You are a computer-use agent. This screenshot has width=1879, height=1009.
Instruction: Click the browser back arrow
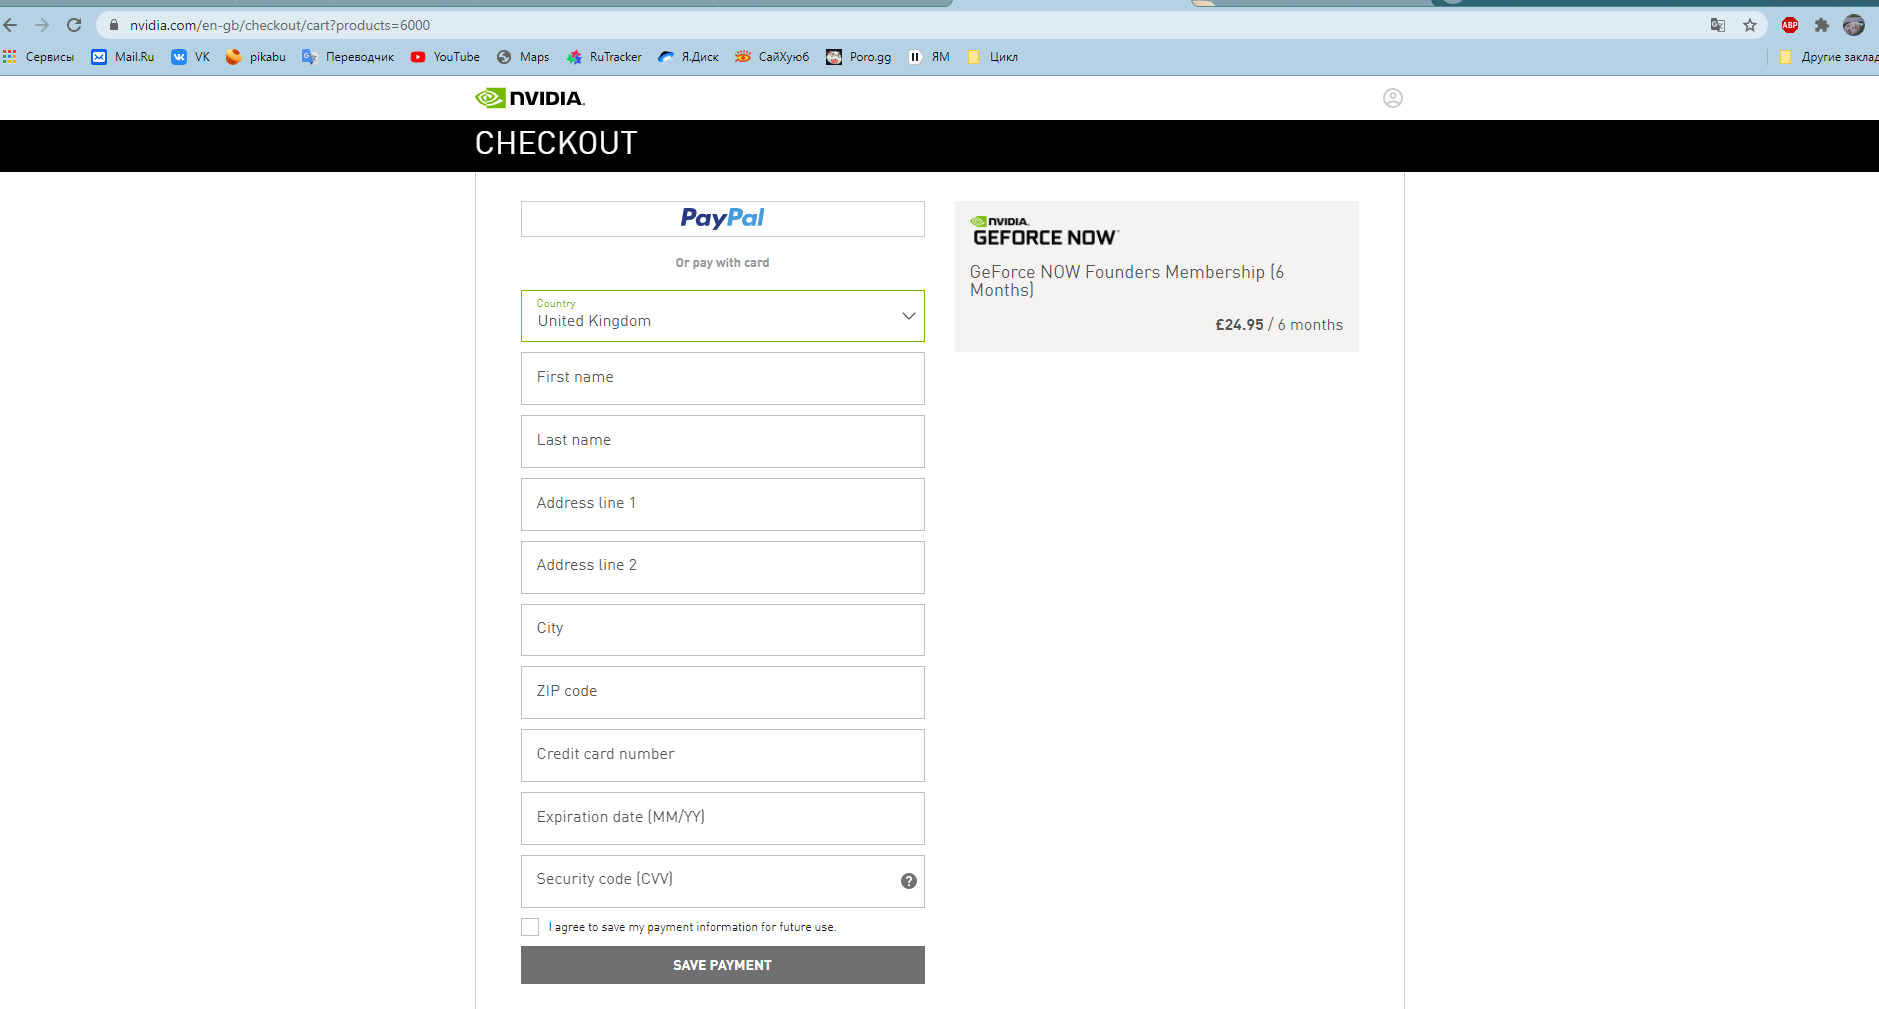[x=11, y=25]
